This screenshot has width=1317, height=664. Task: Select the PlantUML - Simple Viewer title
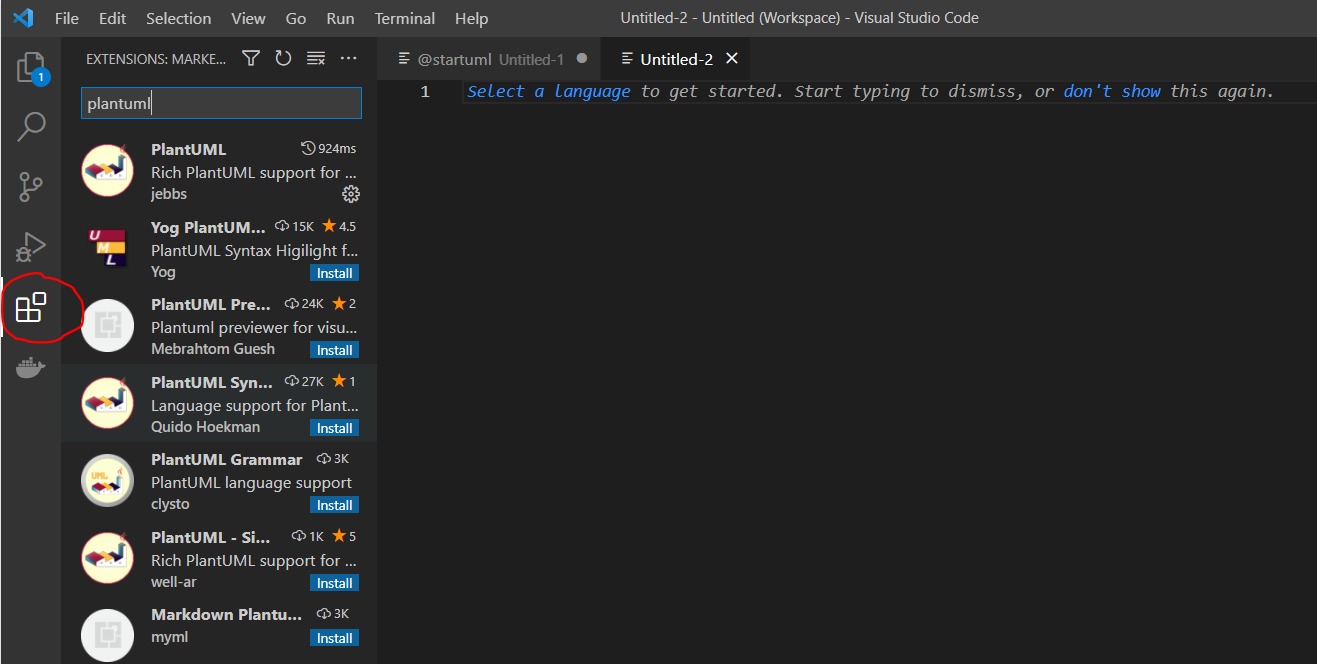pyautogui.click(x=210, y=537)
